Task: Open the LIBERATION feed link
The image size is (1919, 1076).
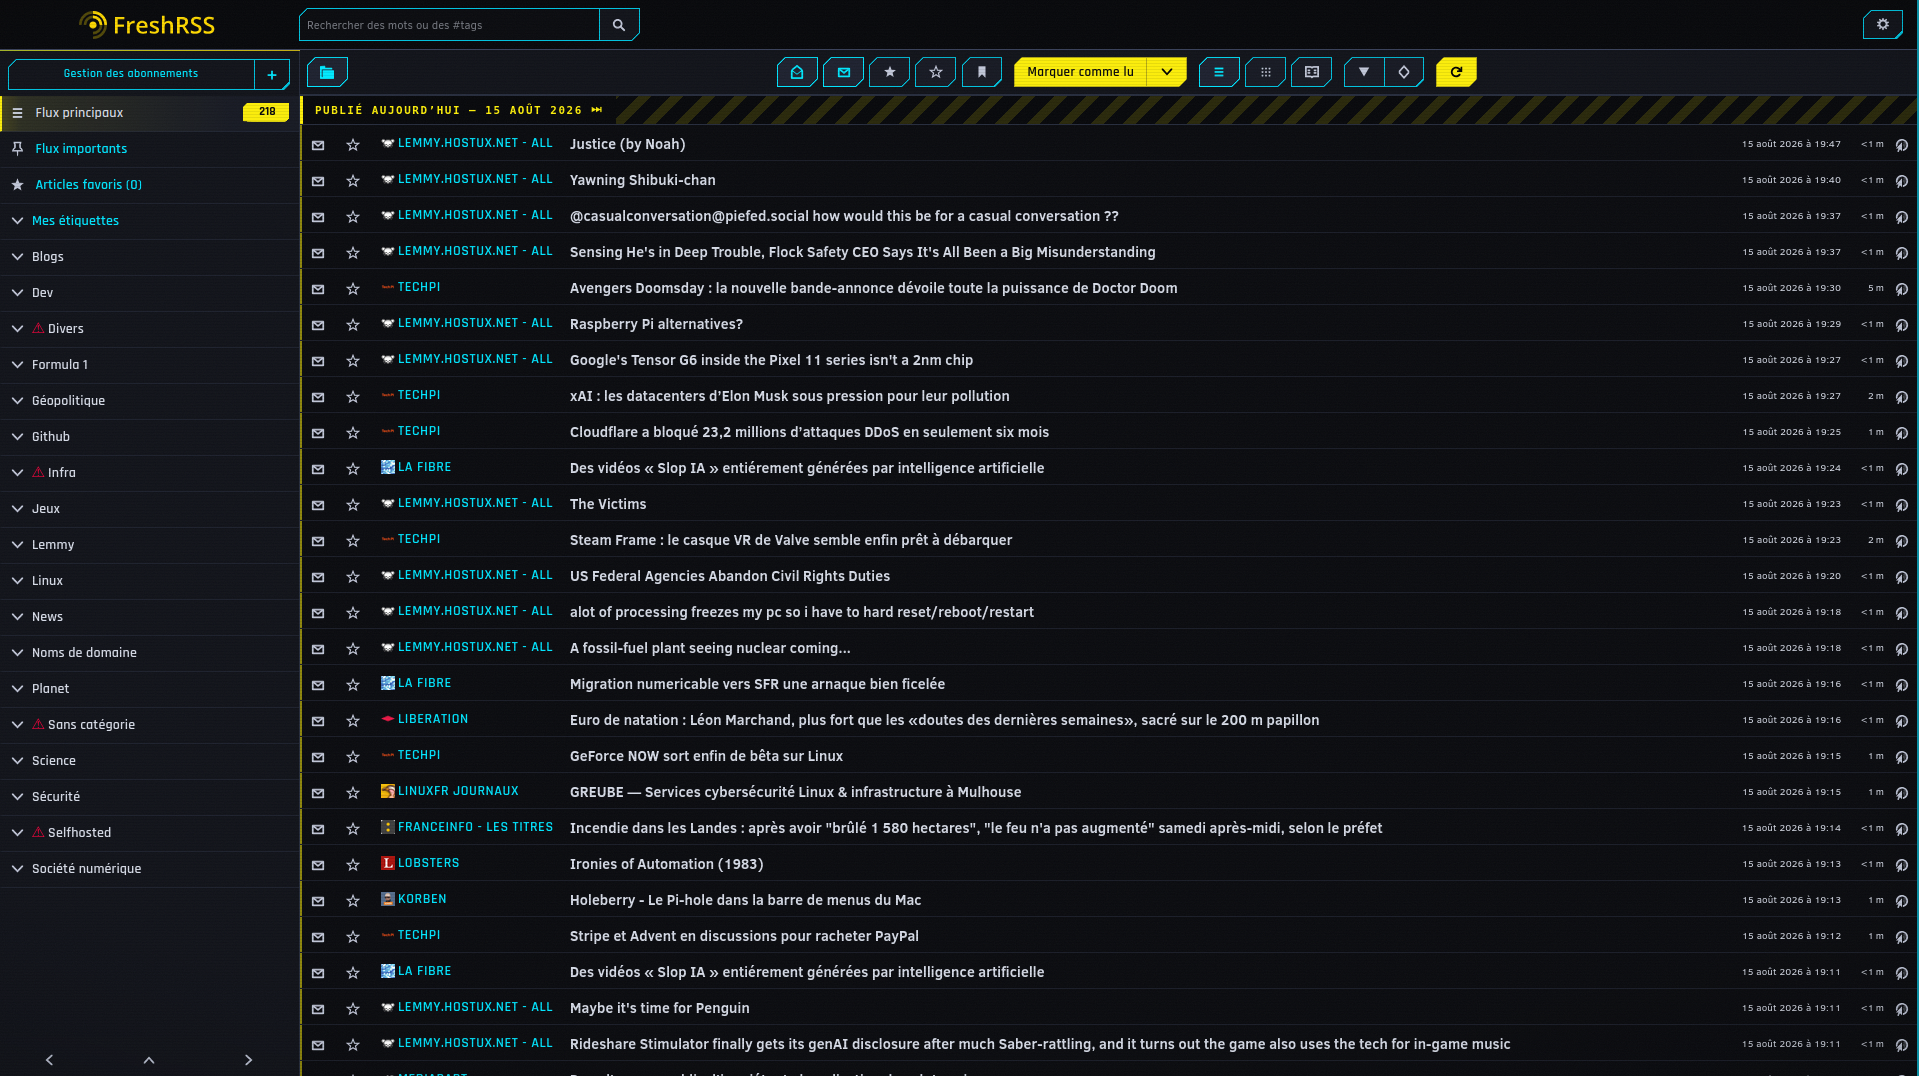Action: pyautogui.click(x=433, y=719)
